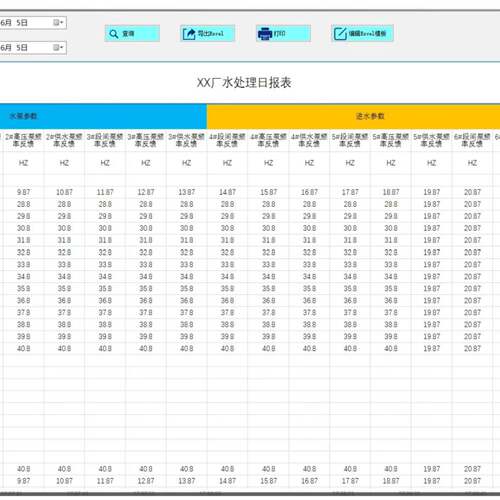Image resolution: width=500 pixels, height=500 pixels.
Task: Select the 3#段间泵频率反馈 column header
Action: pyautogui.click(x=105, y=140)
